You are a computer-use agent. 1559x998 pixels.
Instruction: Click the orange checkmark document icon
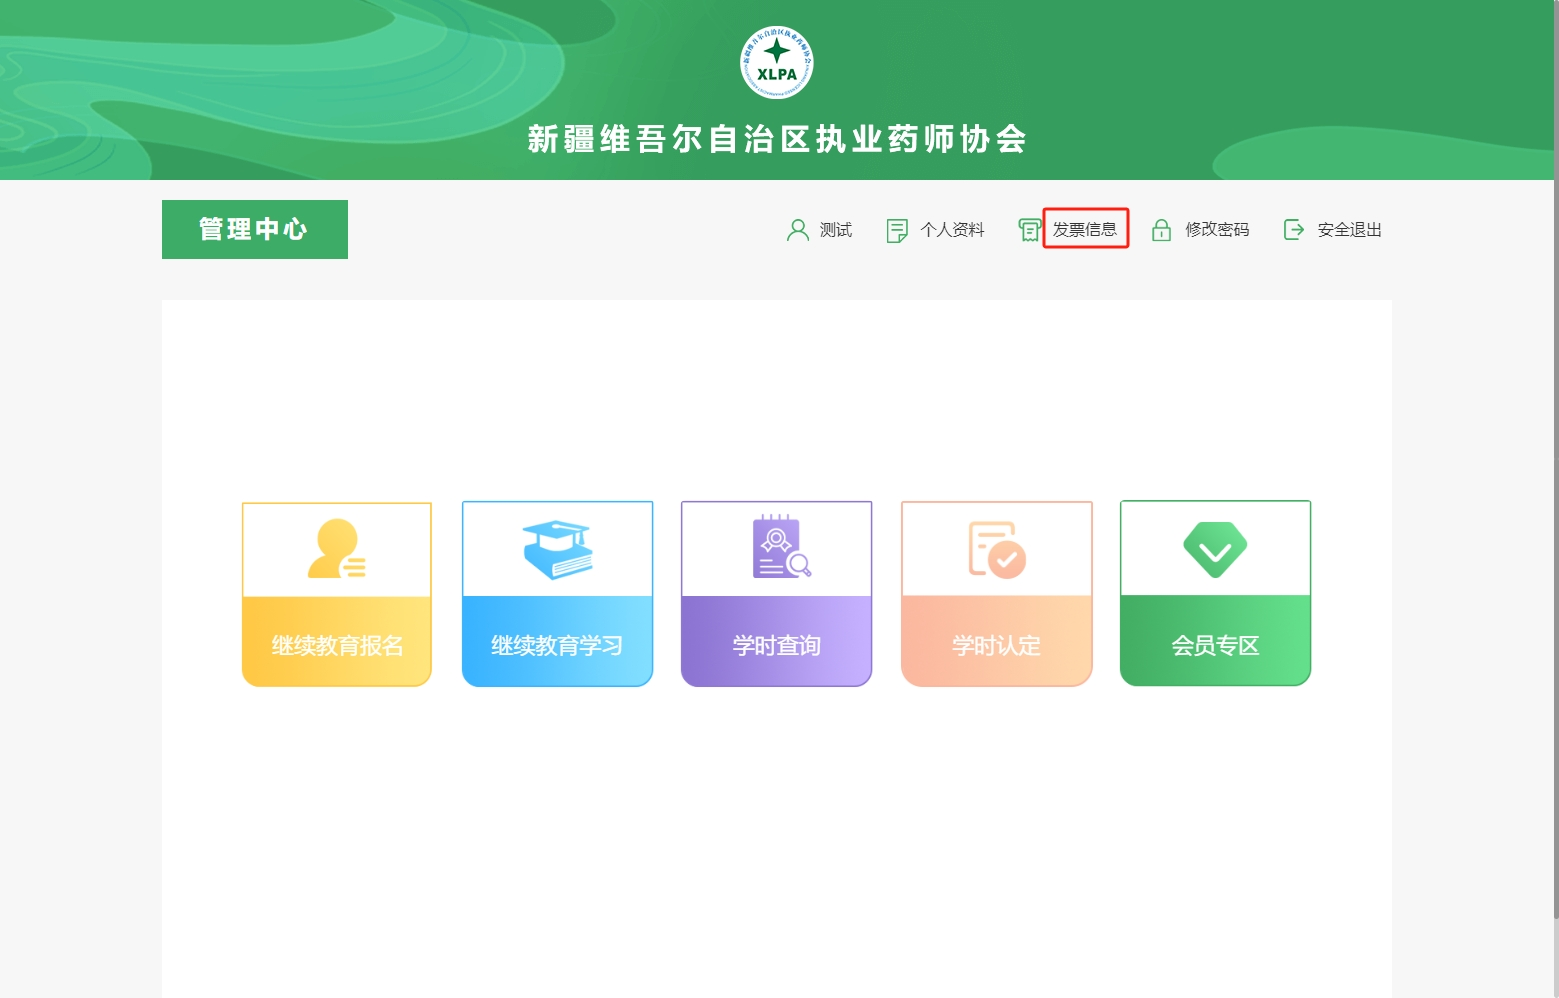[996, 549]
